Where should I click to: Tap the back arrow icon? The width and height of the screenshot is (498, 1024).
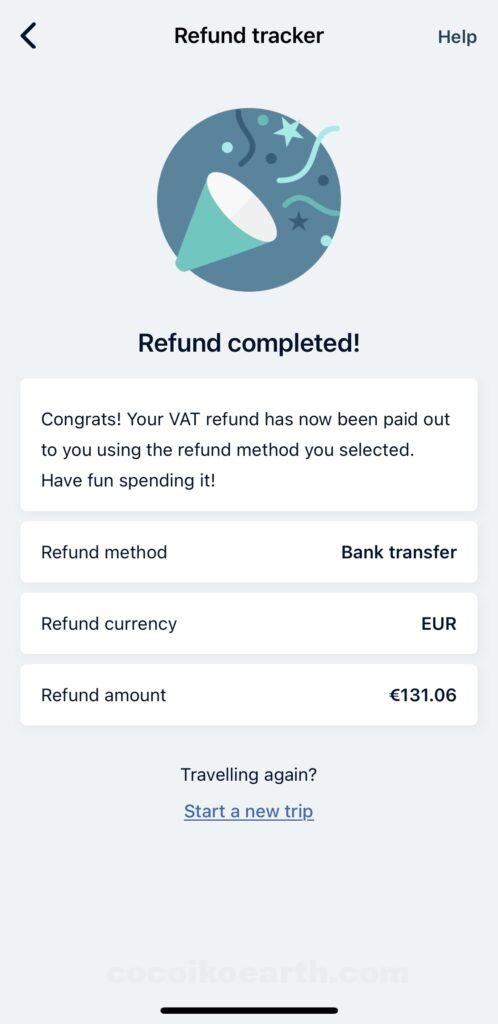coord(29,36)
